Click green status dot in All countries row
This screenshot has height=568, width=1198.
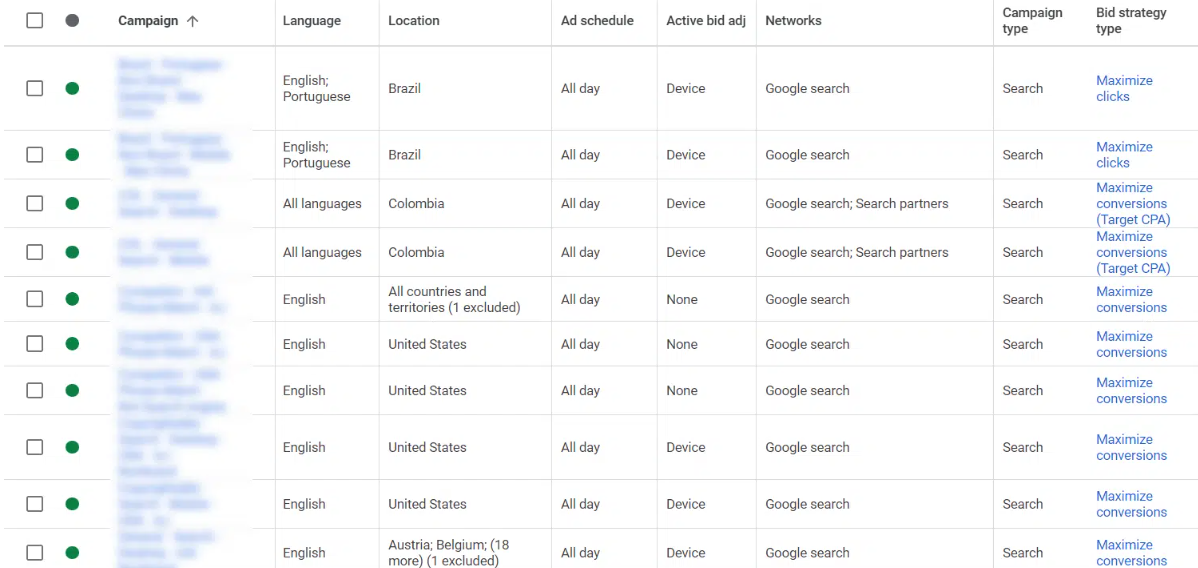point(72,299)
